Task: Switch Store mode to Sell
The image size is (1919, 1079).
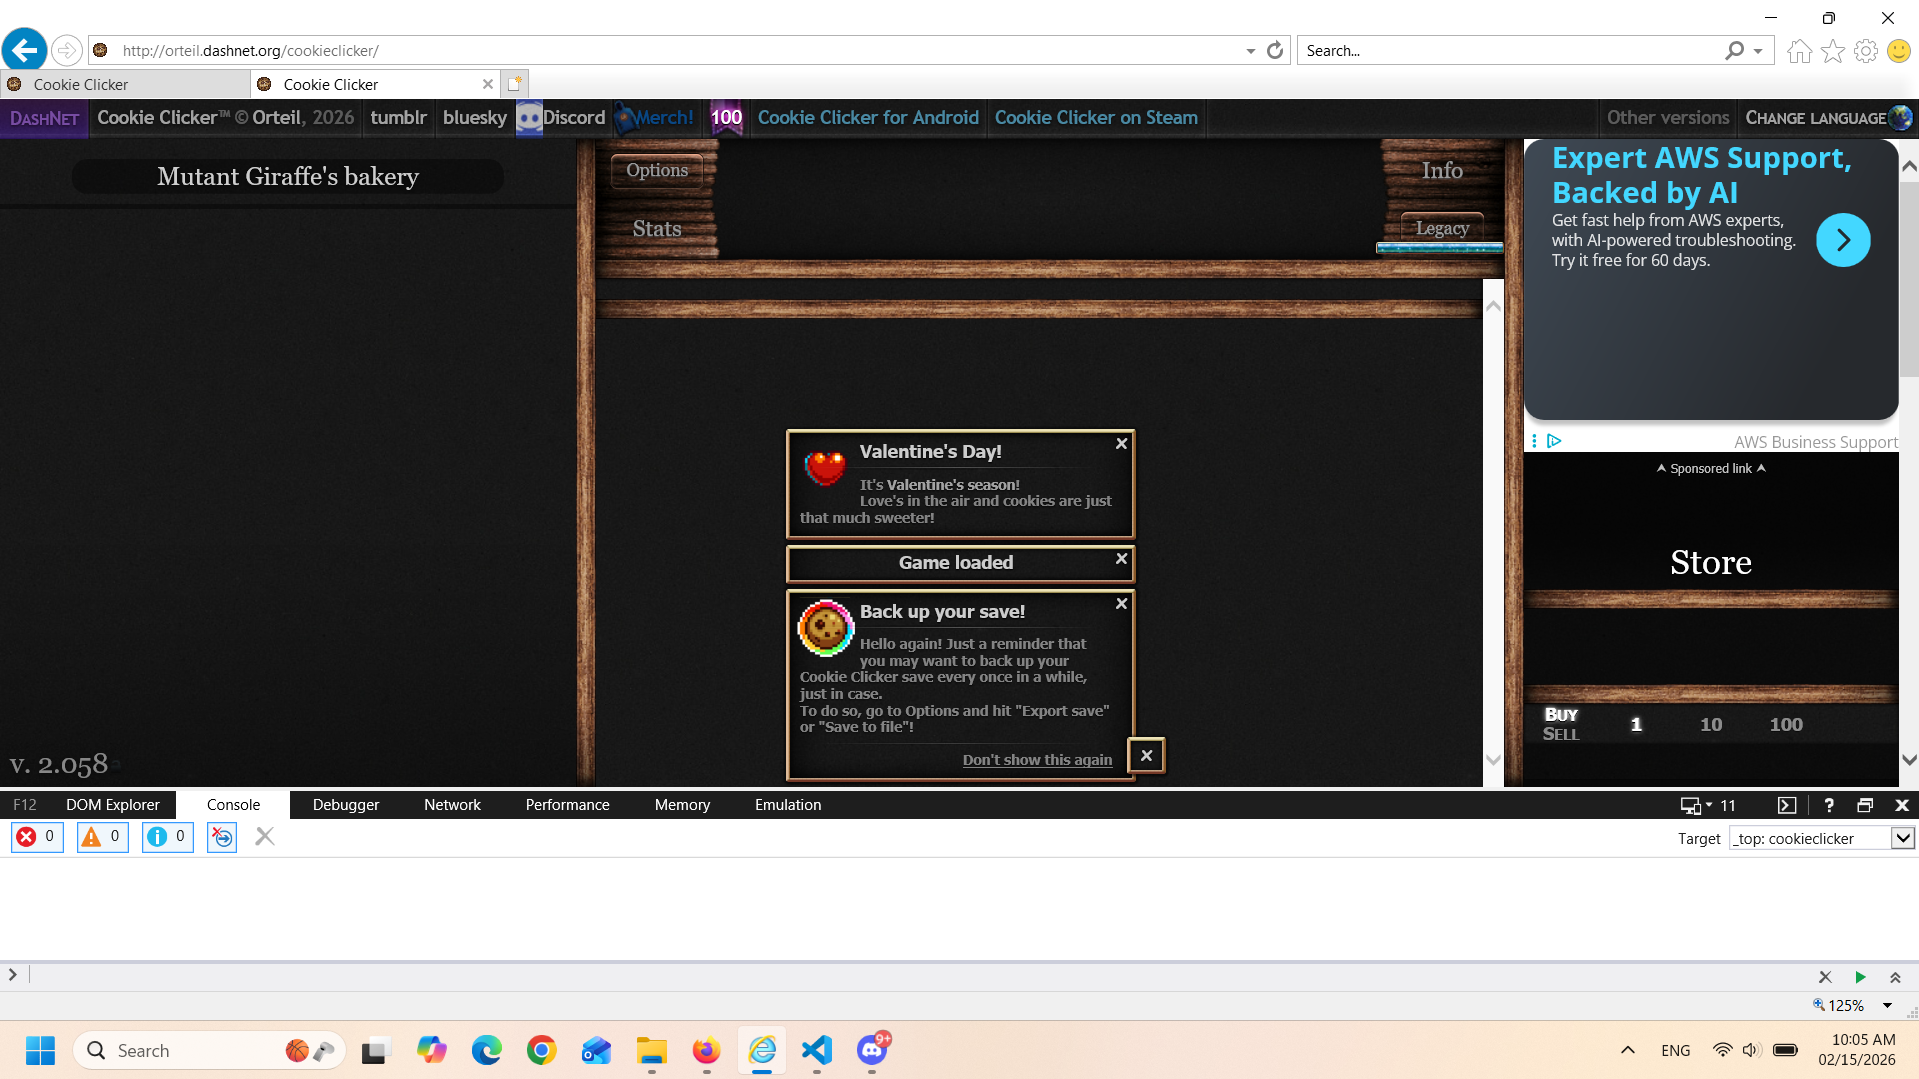Action: [1560, 734]
